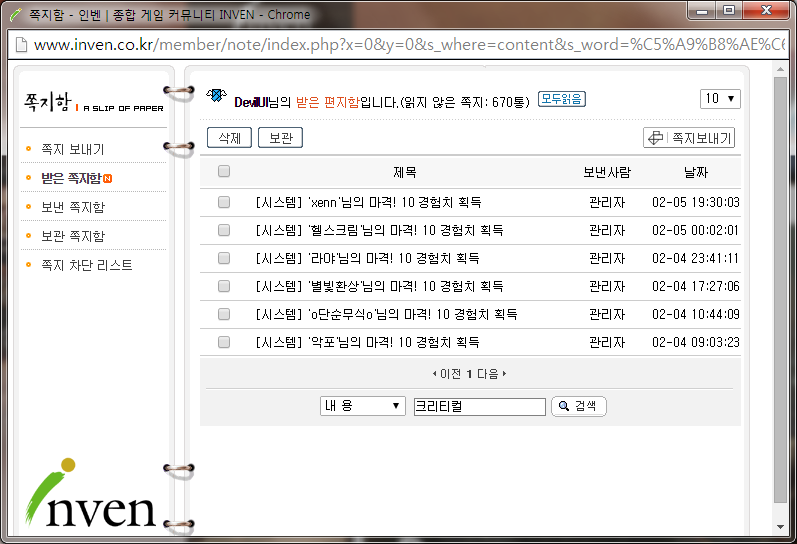Open 쪽지 보내기 in sidebar menu
This screenshot has height=544, width=797.
pyautogui.click(x=72, y=149)
